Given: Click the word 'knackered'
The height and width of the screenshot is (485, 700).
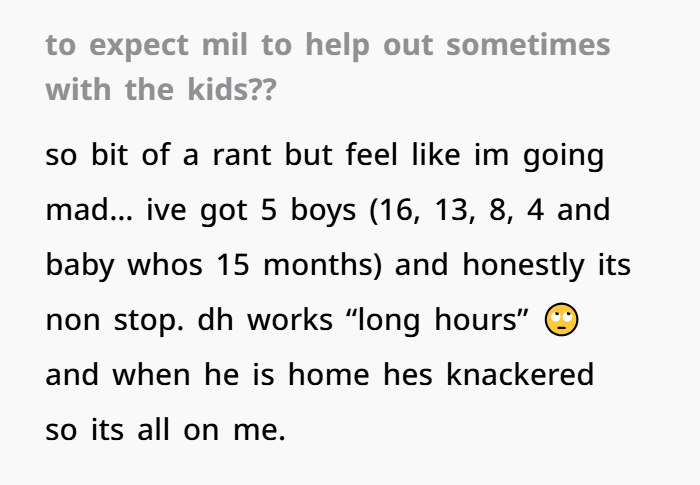Looking at the screenshot, I should 520,374.
